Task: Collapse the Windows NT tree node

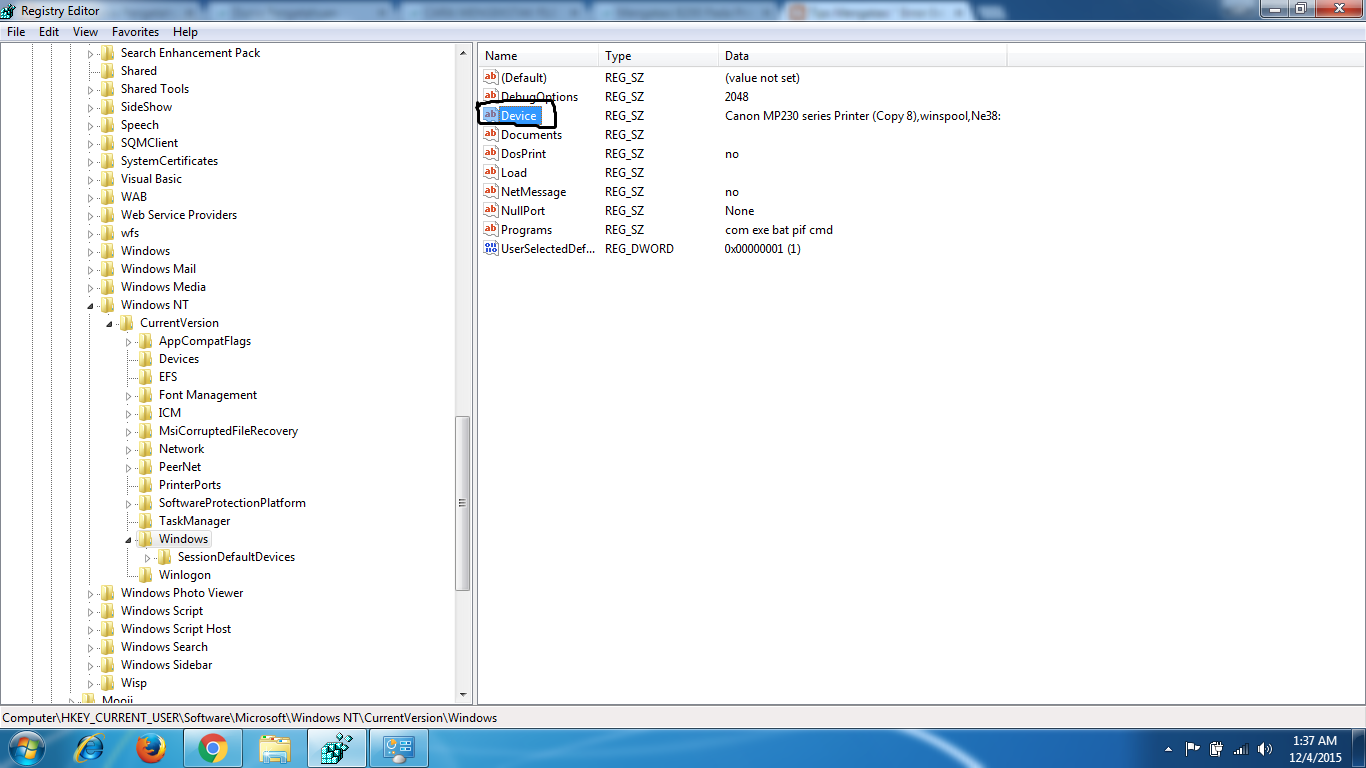Action: (x=90, y=305)
